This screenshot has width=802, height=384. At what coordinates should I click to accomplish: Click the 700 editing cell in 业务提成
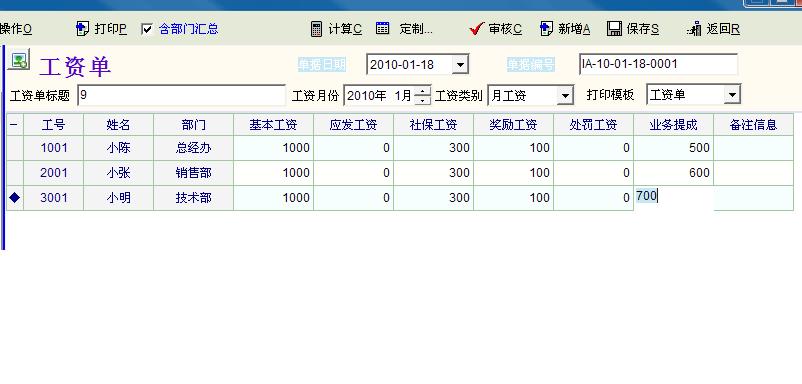pos(674,198)
